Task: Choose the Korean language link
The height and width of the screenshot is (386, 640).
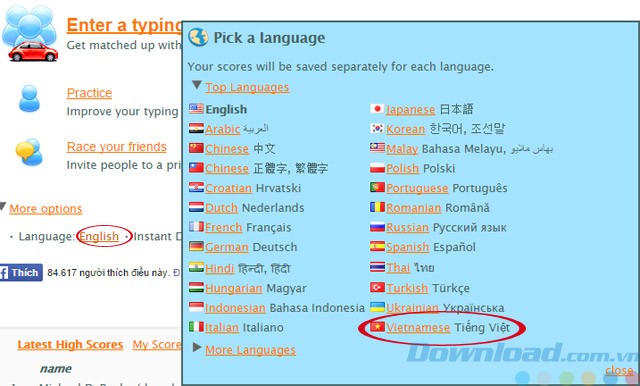Action: pos(406,129)
